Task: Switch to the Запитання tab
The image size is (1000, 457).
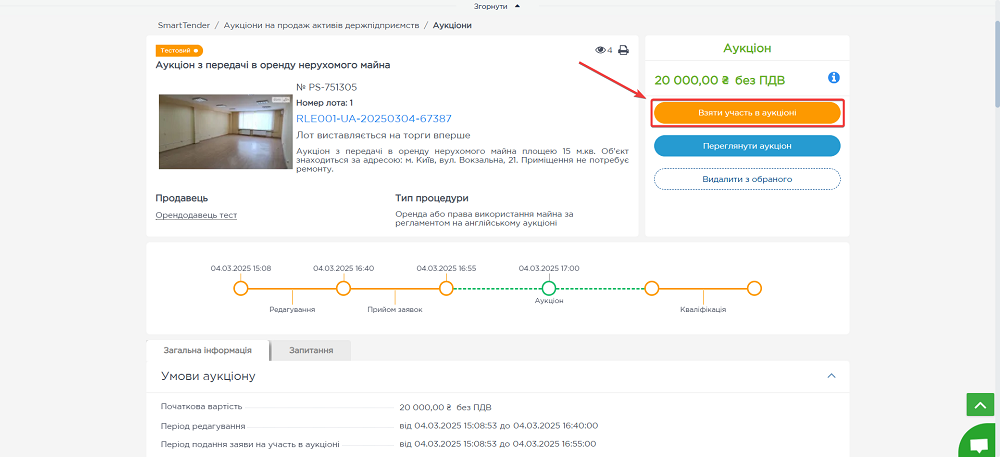Action: 311,351
